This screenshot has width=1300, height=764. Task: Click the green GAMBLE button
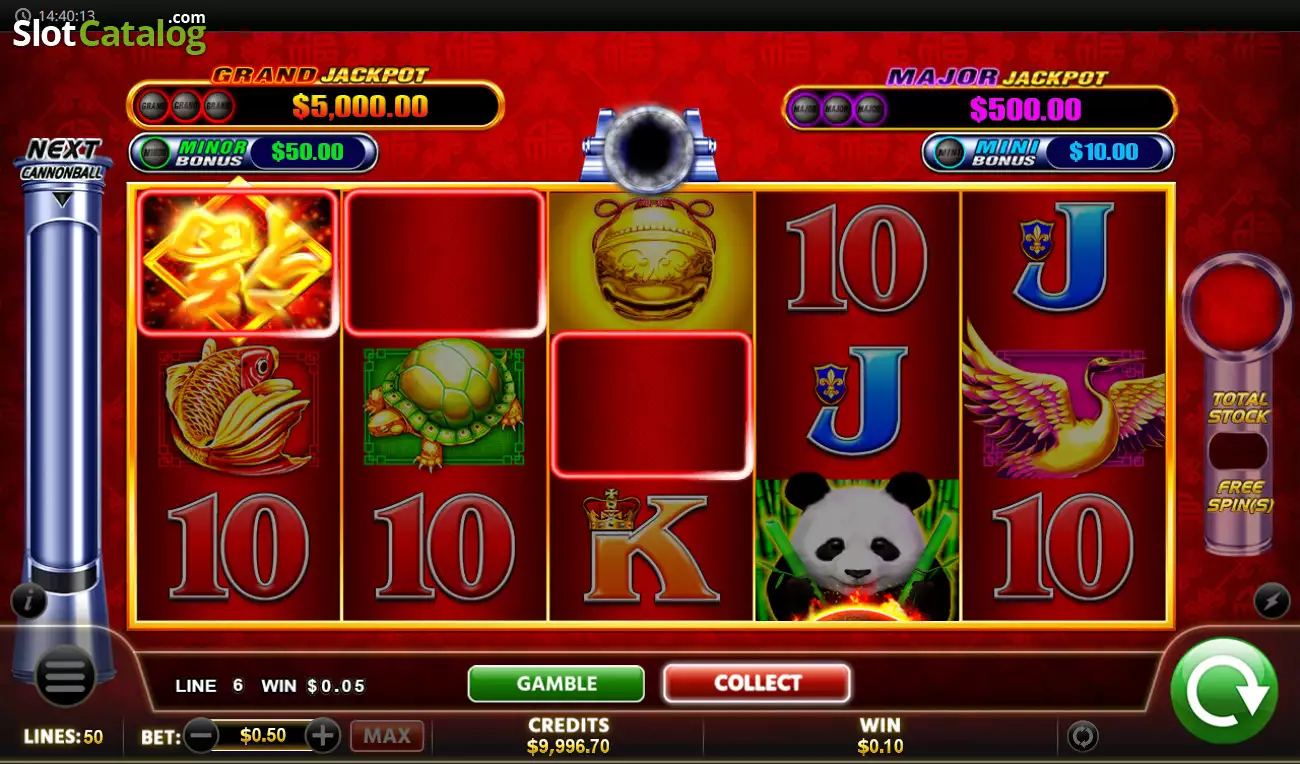[x=556, y=684]
